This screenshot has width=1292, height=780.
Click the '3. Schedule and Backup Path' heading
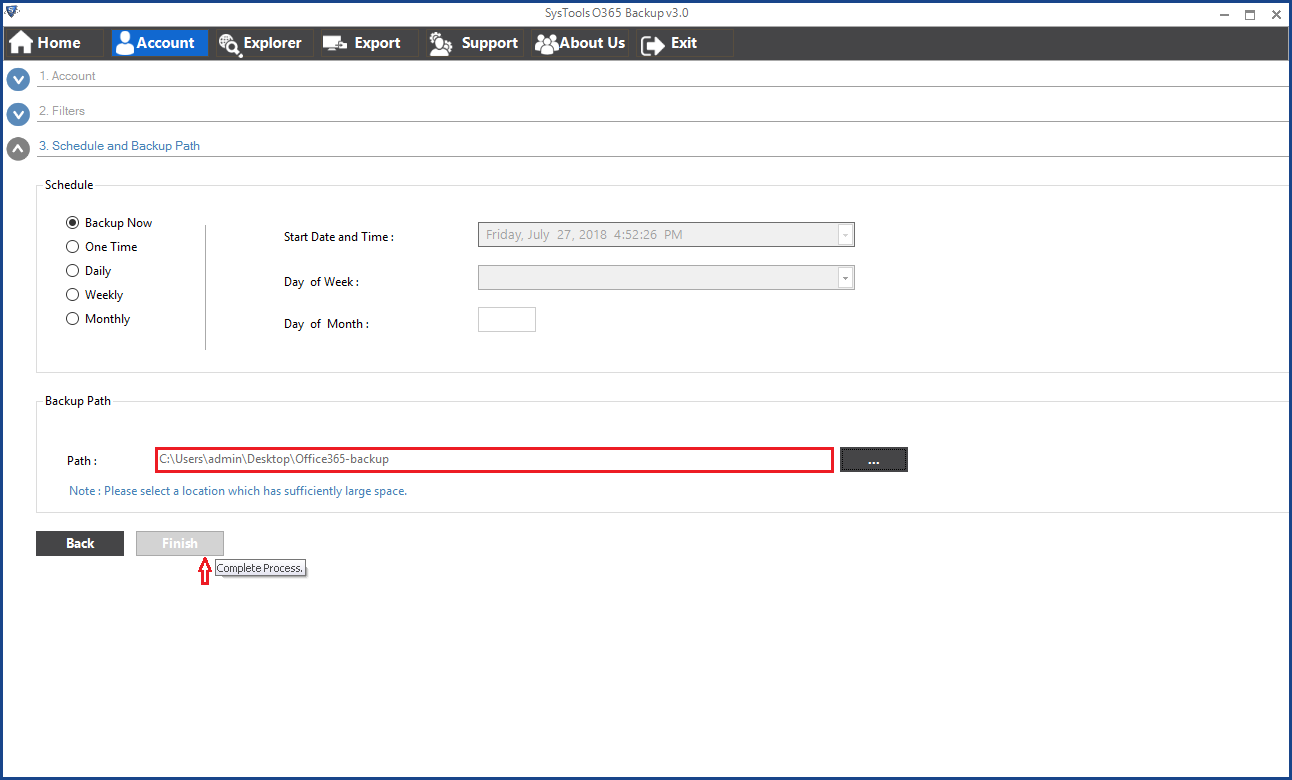point(119,146)
